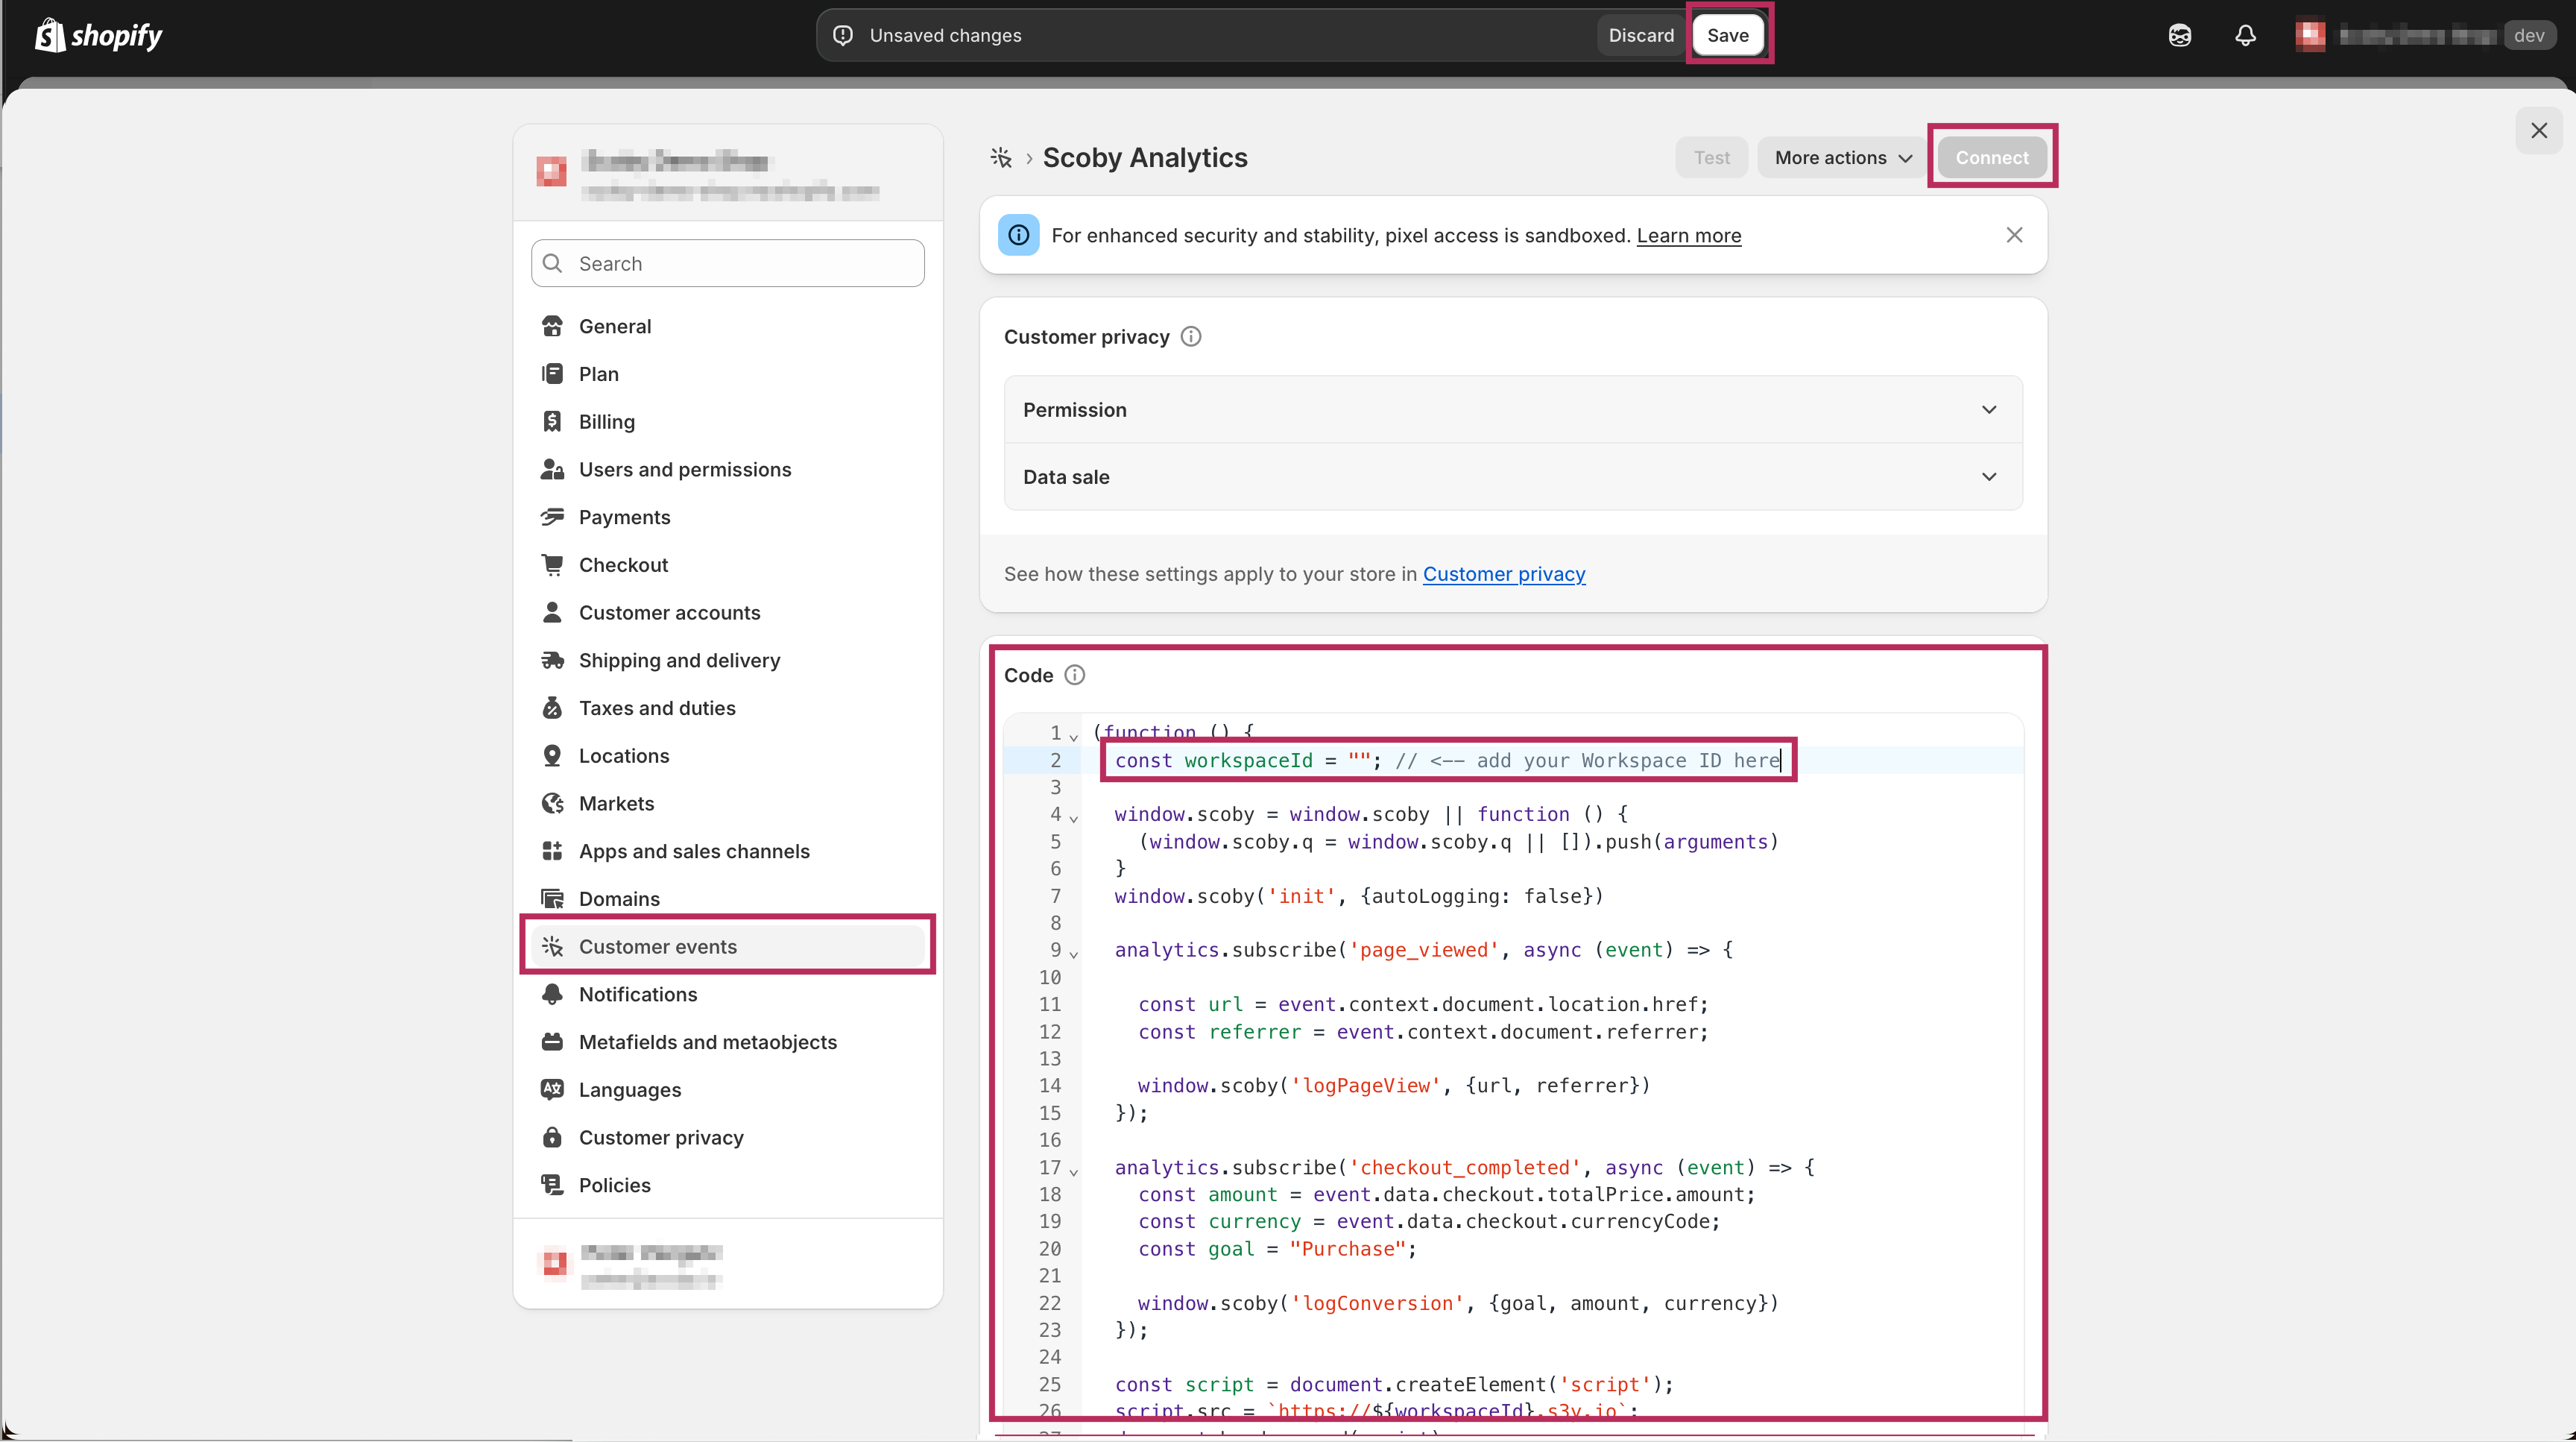Follow the Customer privacy link
Viewport: 2576px width, 1442px height.
point(1503,574)
